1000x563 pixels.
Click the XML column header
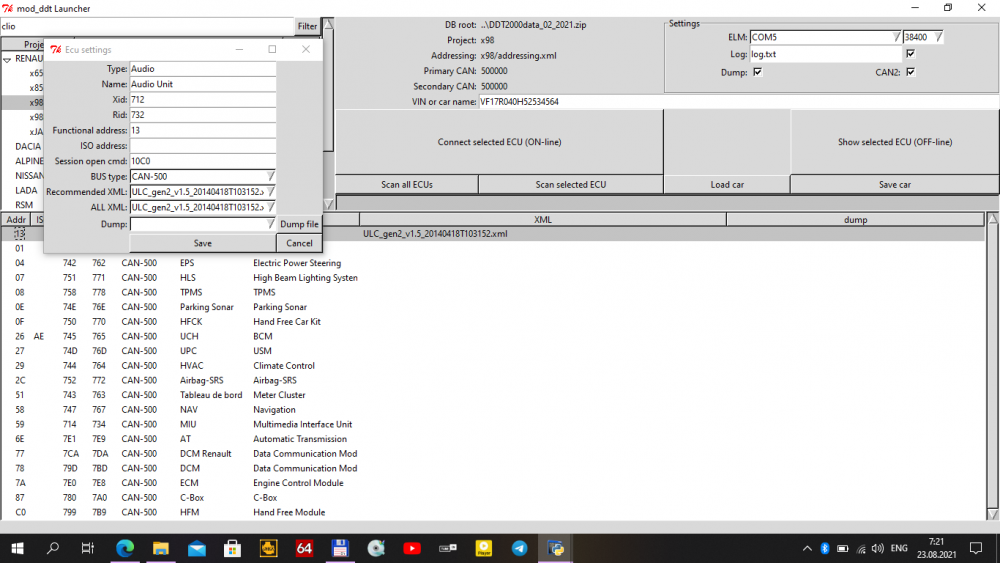point(543,219)
